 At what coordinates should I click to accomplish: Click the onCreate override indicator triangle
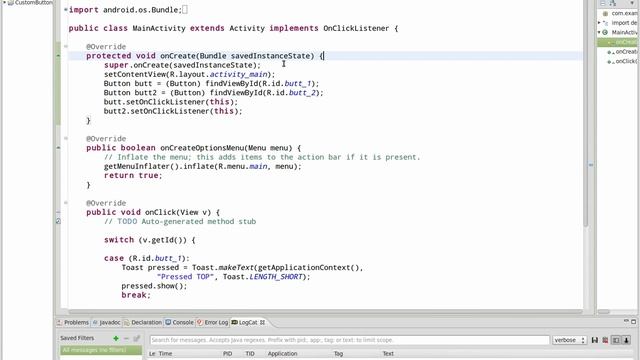(x=58, y=56)
